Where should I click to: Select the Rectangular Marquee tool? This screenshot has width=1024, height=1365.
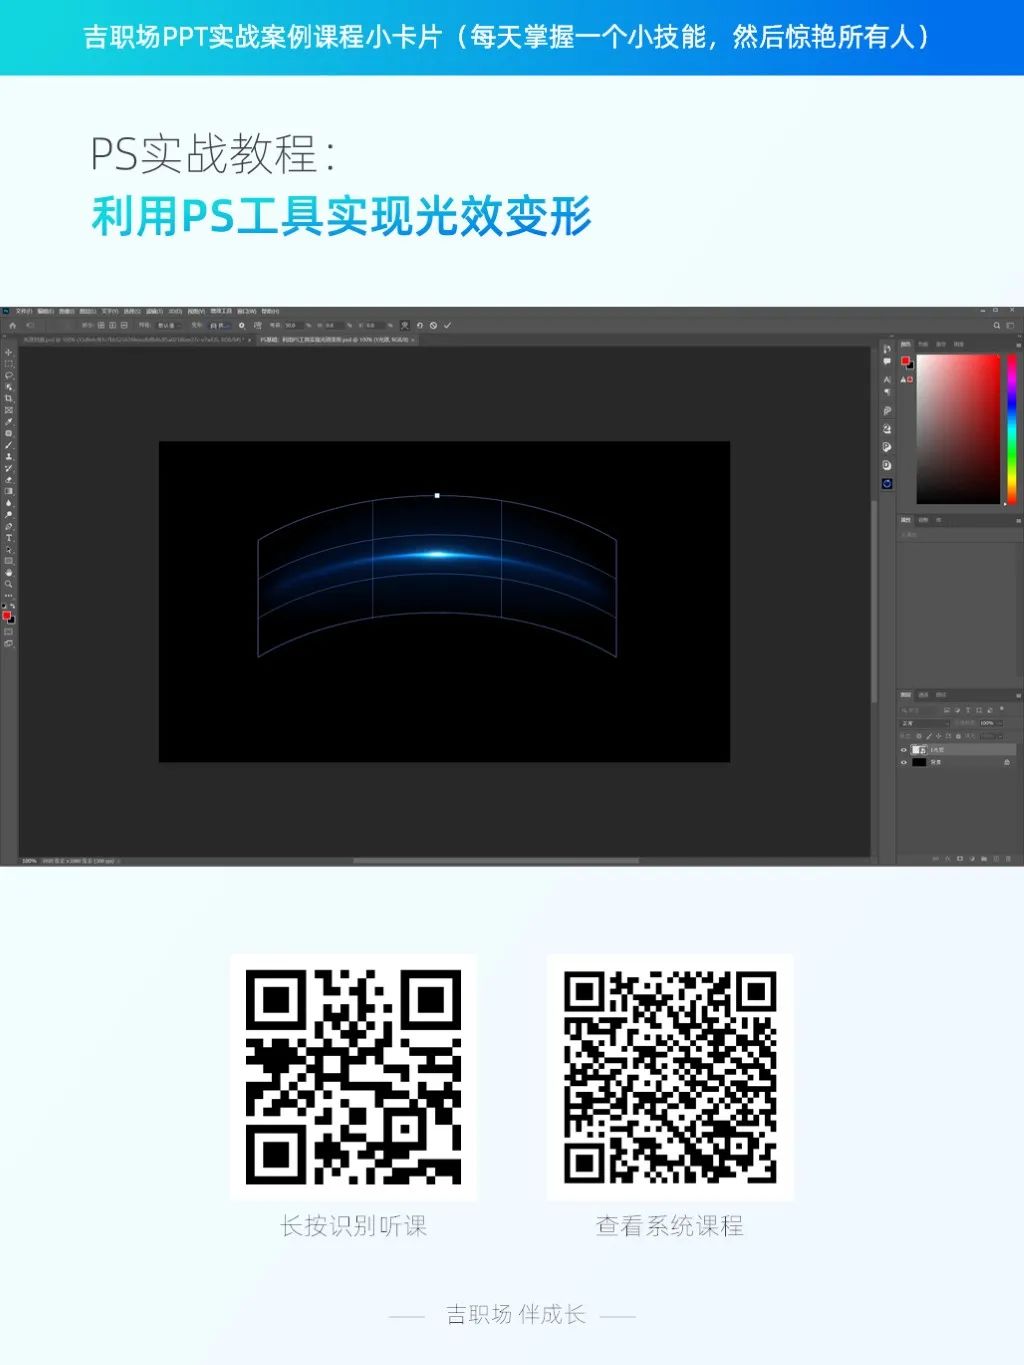[x=9, y=363]
